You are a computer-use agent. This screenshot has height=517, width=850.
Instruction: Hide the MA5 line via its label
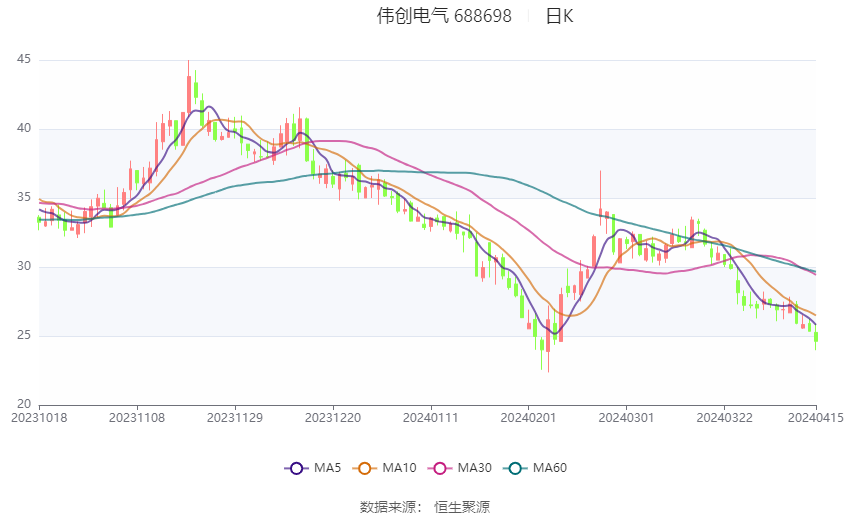327,468
